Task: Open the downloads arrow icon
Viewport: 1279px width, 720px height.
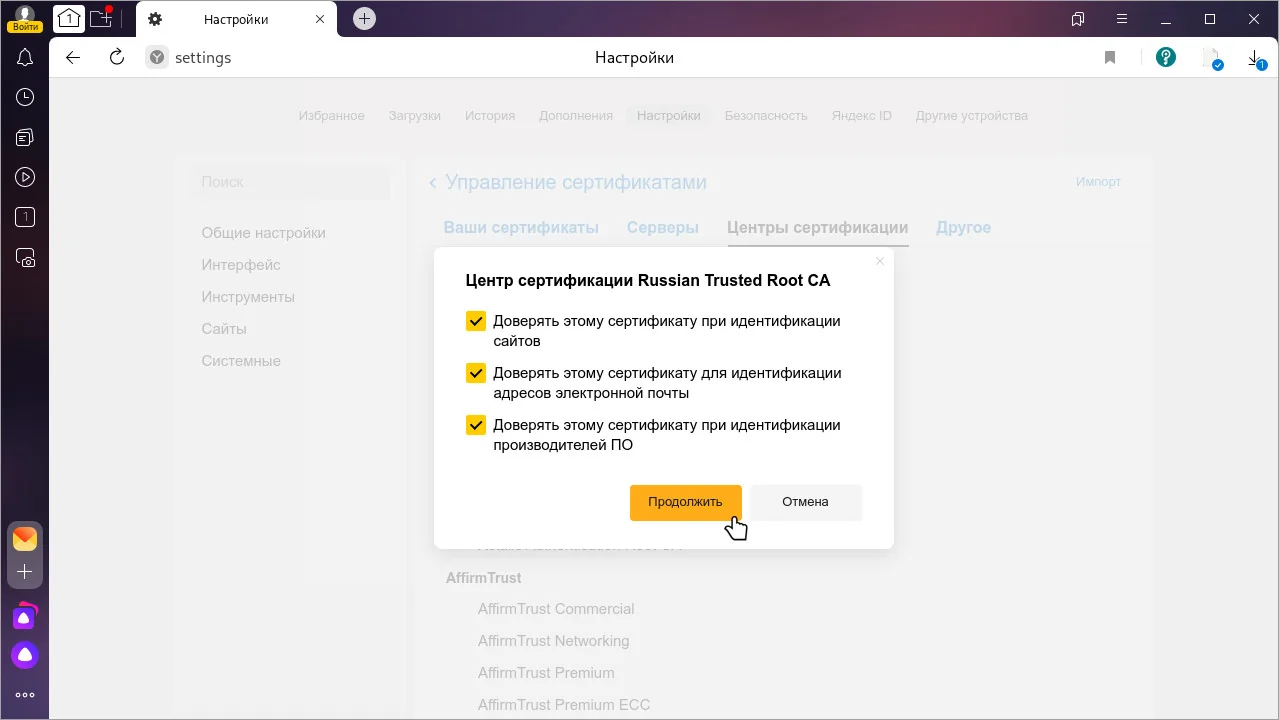Action: (x=1256, y=59)
